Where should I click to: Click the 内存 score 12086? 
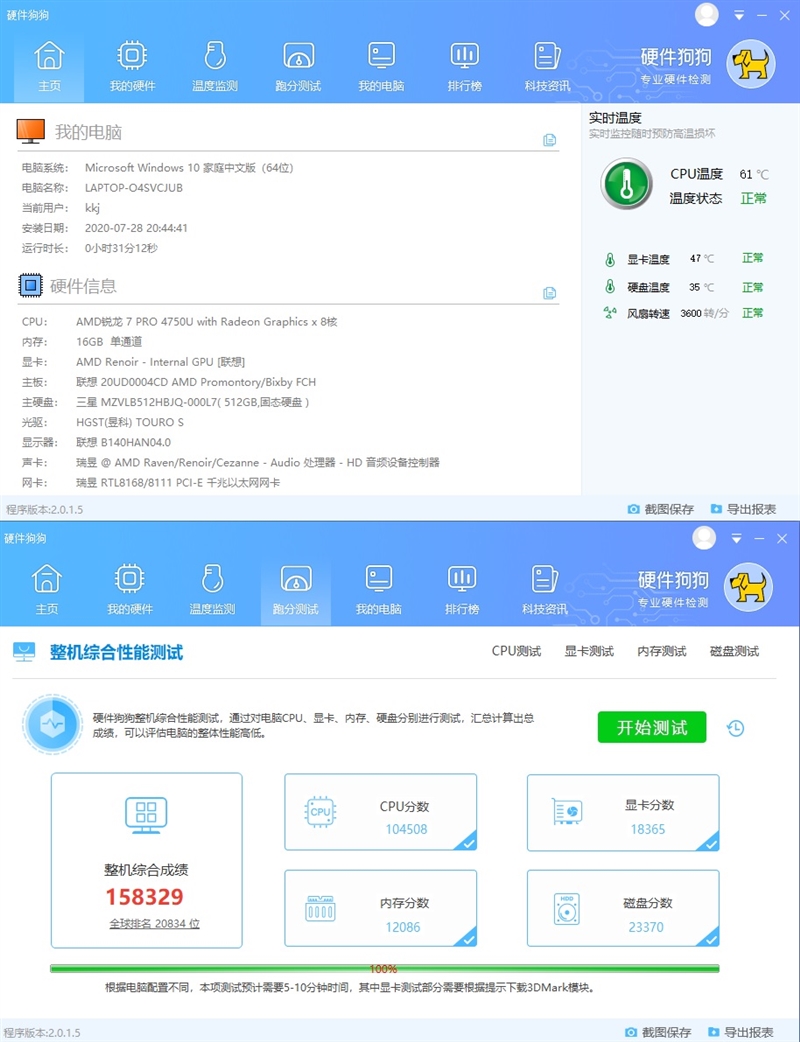[x=403, y=927]
